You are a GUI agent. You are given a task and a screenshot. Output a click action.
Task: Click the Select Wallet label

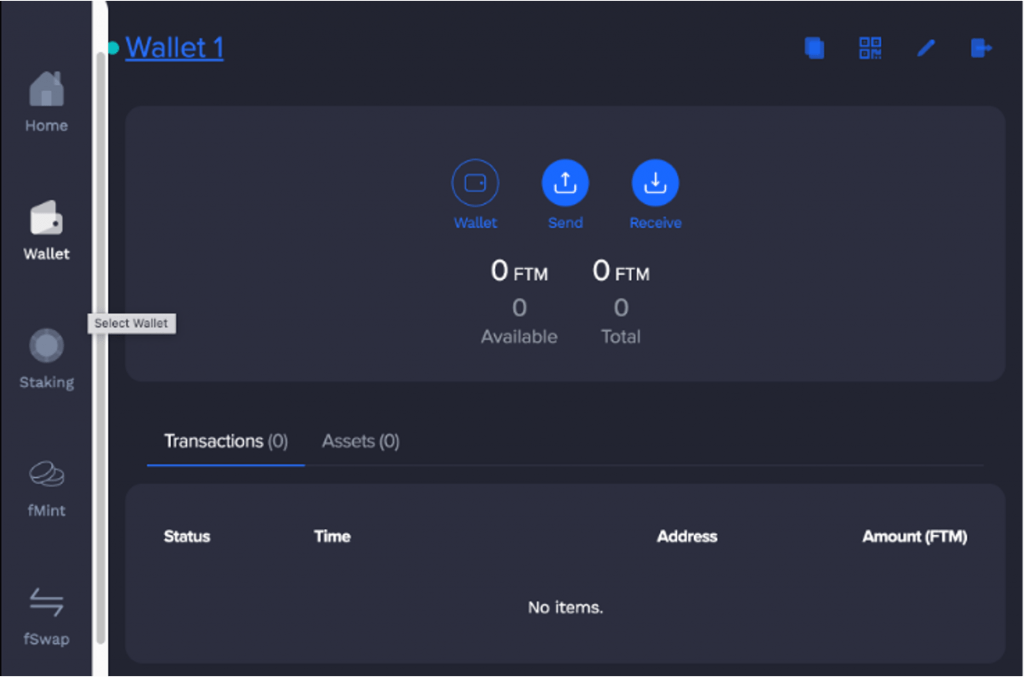pos(131,323)
